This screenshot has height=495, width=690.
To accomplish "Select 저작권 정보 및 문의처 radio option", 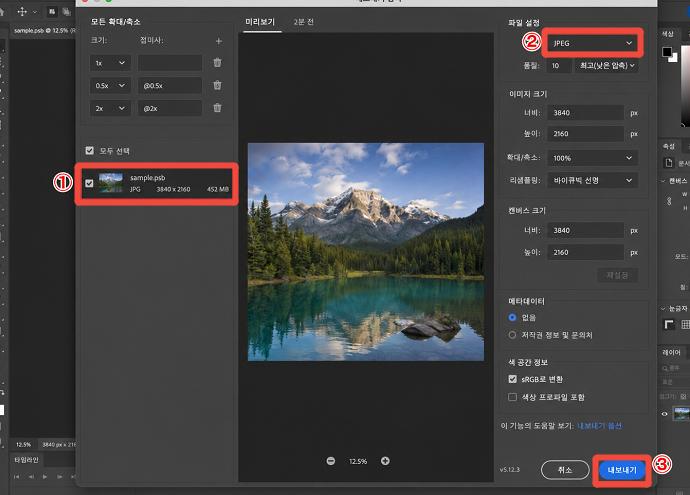I will click(512, 335).
